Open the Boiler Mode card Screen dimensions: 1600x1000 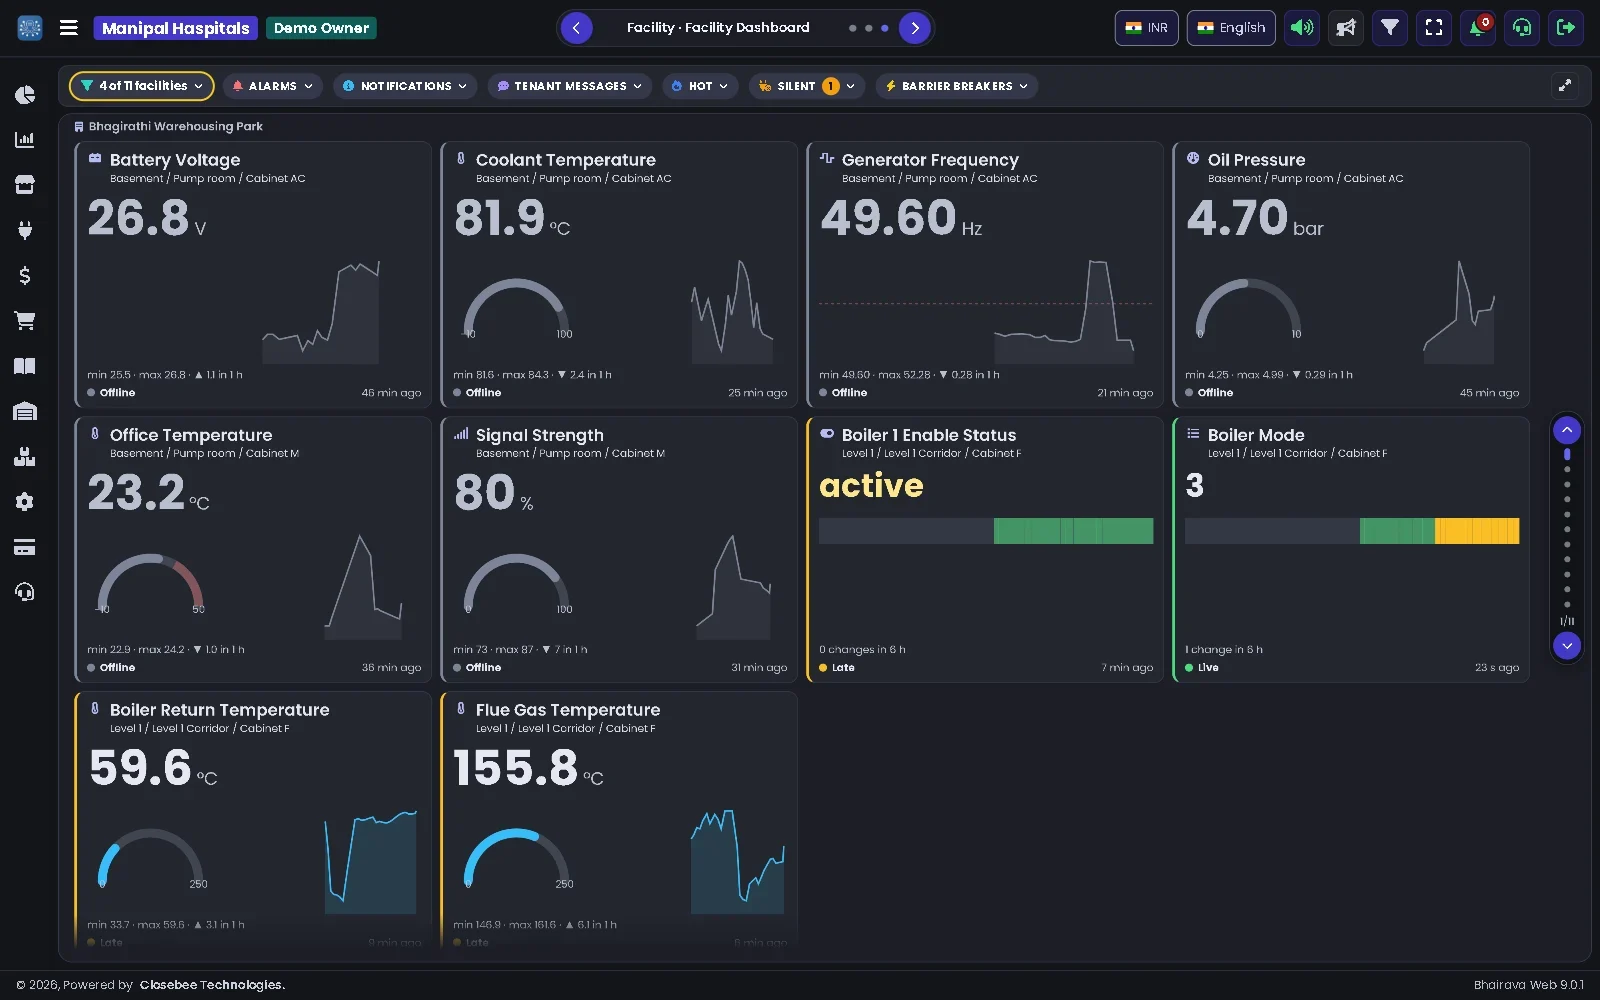1351,549
